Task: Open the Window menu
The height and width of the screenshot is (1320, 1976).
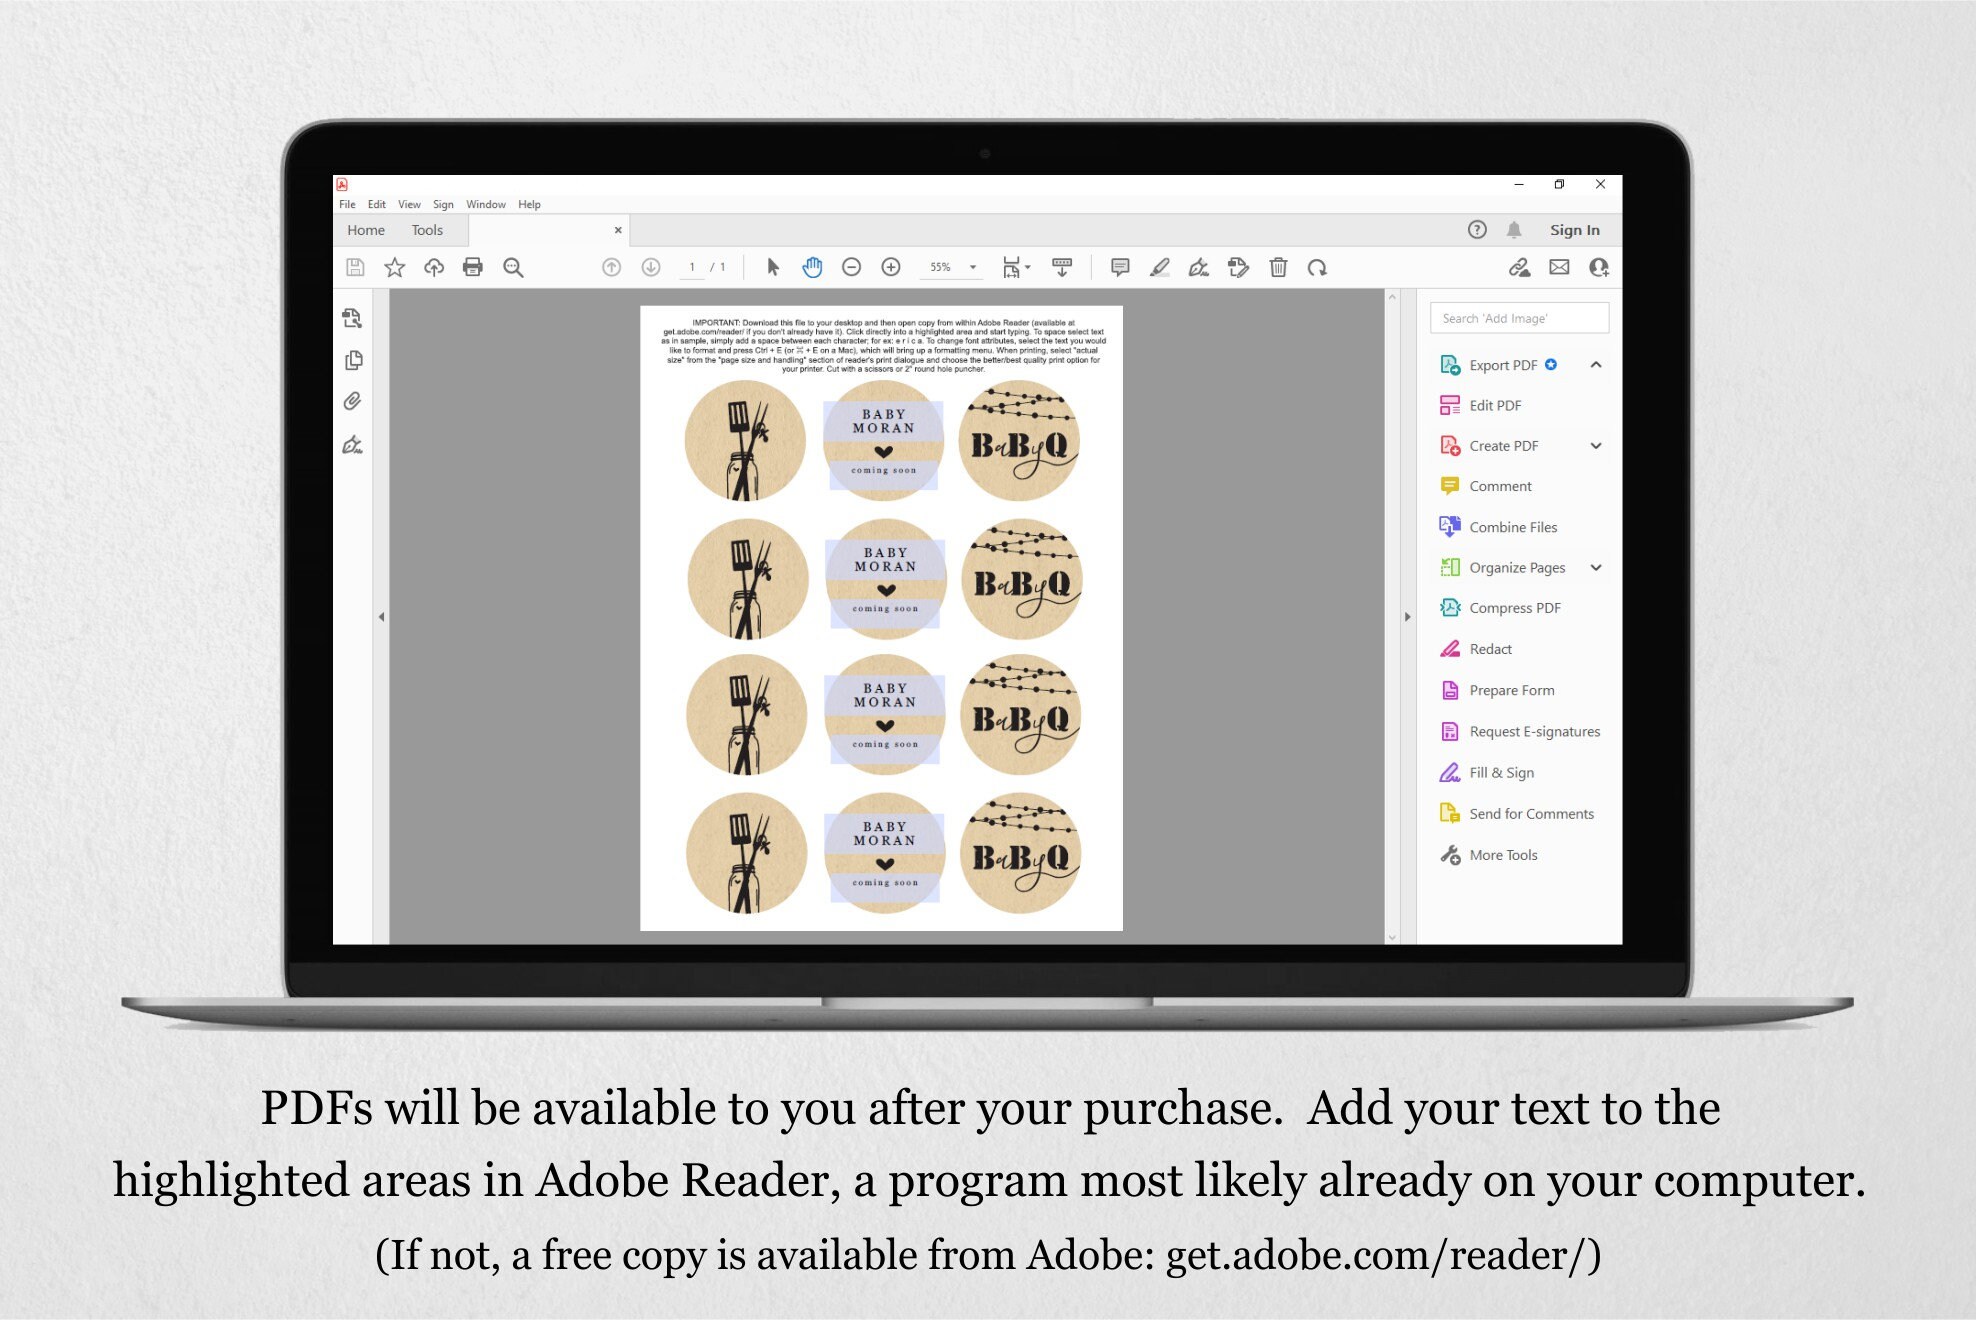Action: click(x=486, y=204)
